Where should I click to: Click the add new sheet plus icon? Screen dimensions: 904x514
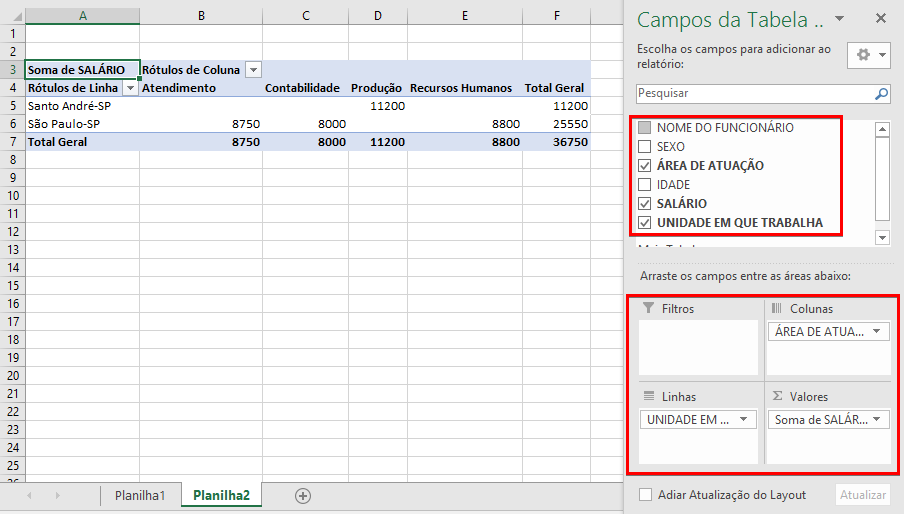click(x=303, y=496)
